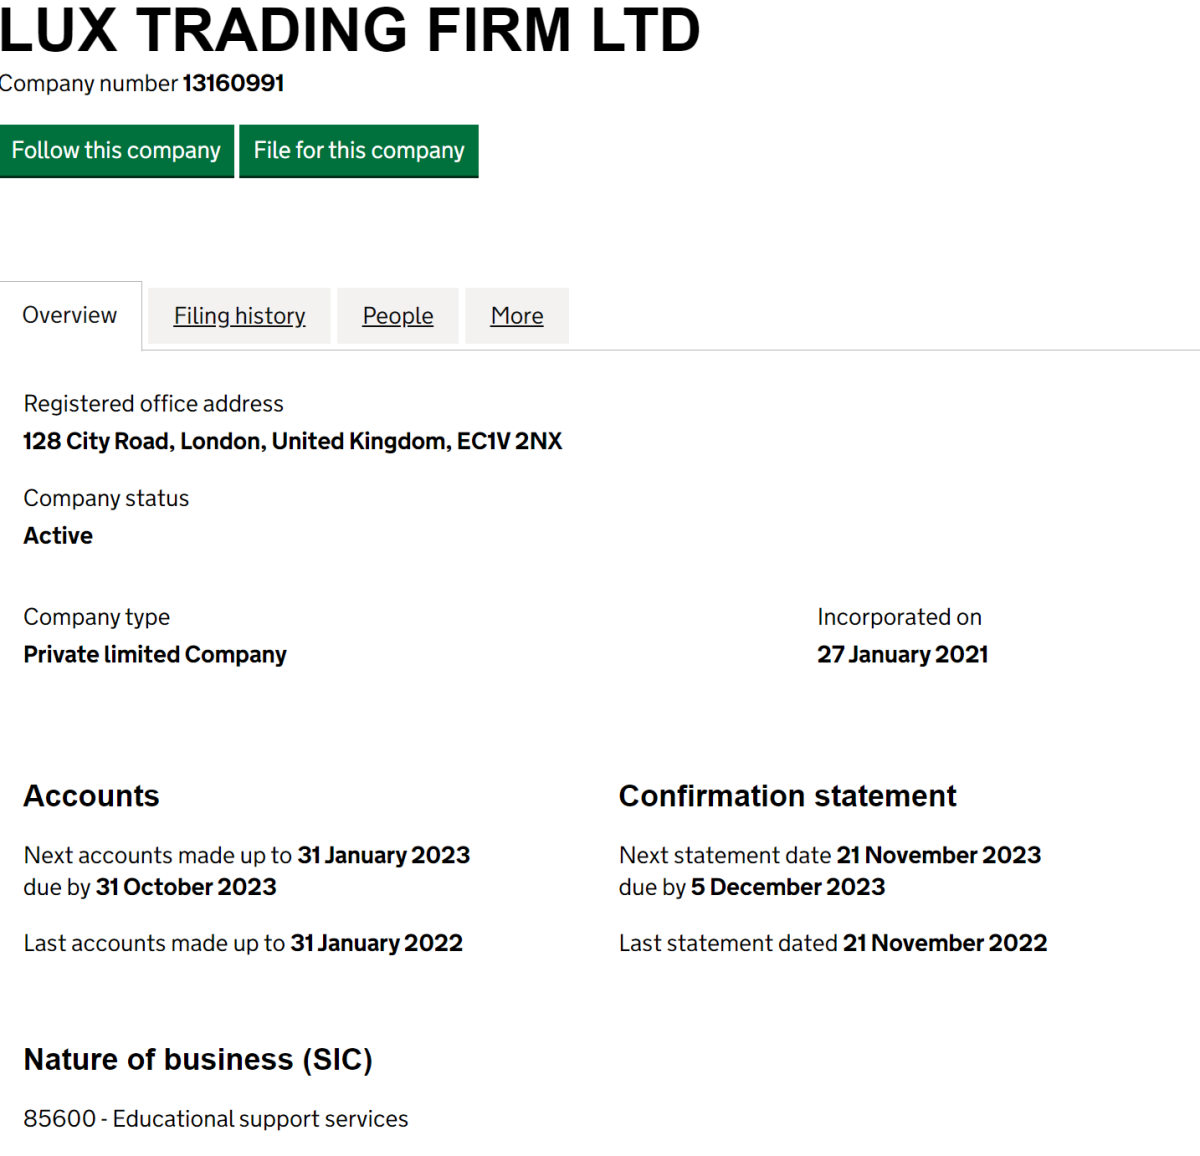This screenshot has width=1200, height=1156.
Task: Click the Active company status label
Action: 57,535
